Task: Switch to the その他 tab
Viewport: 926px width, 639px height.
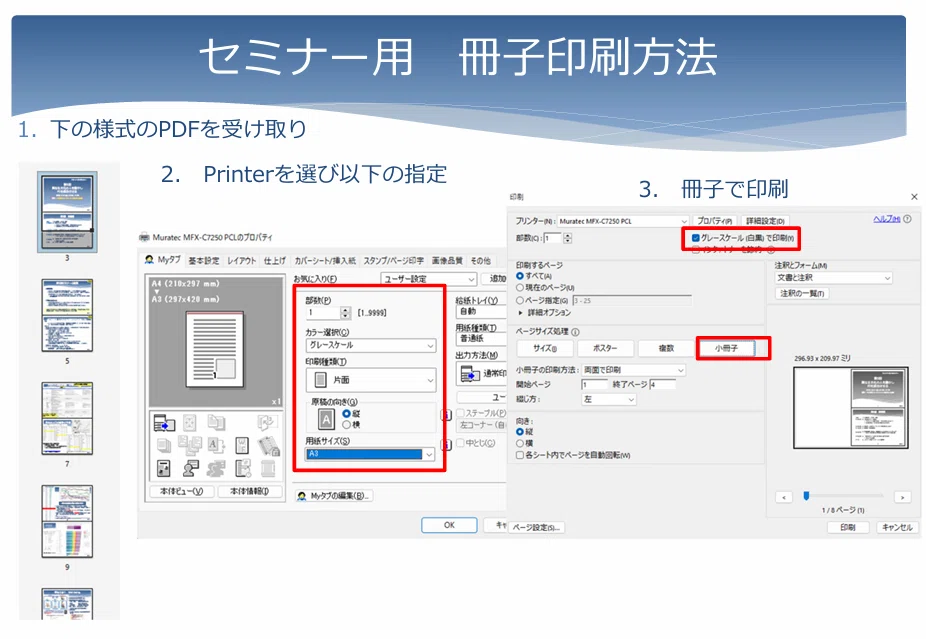Action: click(x=480, y=260)
